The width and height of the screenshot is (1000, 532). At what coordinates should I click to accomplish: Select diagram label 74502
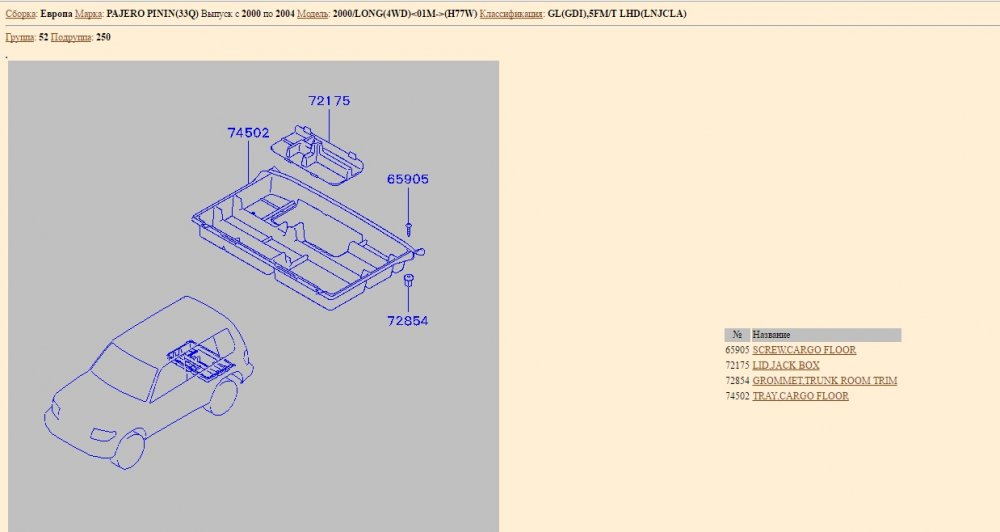coord(248,133)
